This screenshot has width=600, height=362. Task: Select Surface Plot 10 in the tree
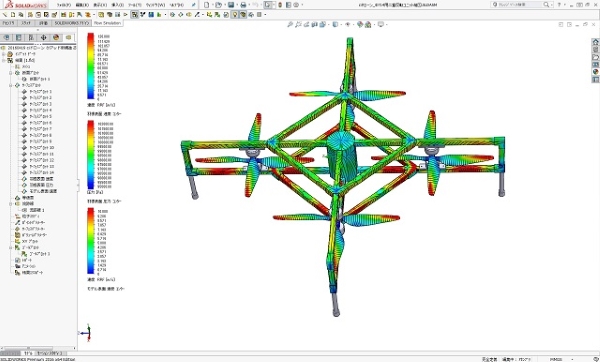pyautogui.click(x=41, y=148)
